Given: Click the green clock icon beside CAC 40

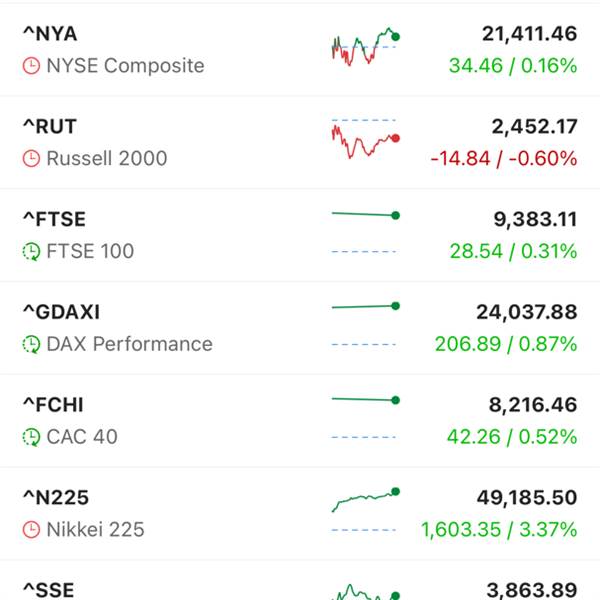Looking at the screenshot, I should click(31, 437).
